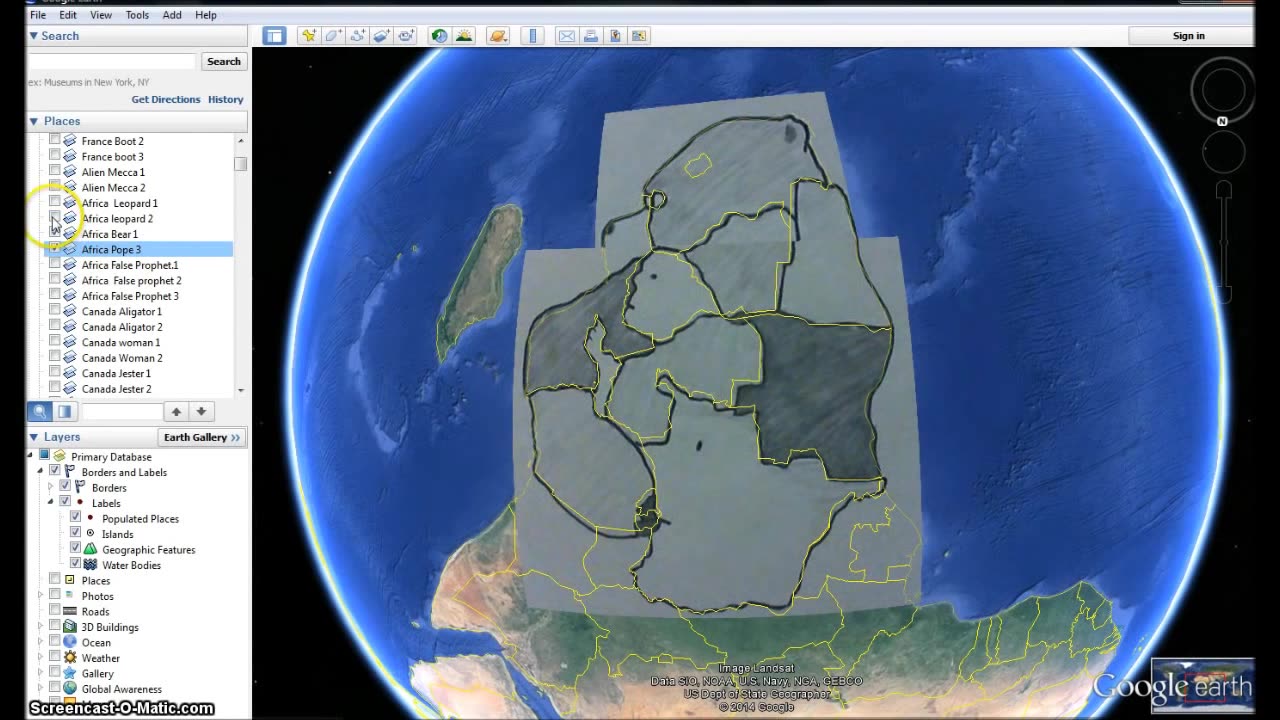Click the Save Image toolbar icon
This screenshot has width=1280, height=720.
615,36
